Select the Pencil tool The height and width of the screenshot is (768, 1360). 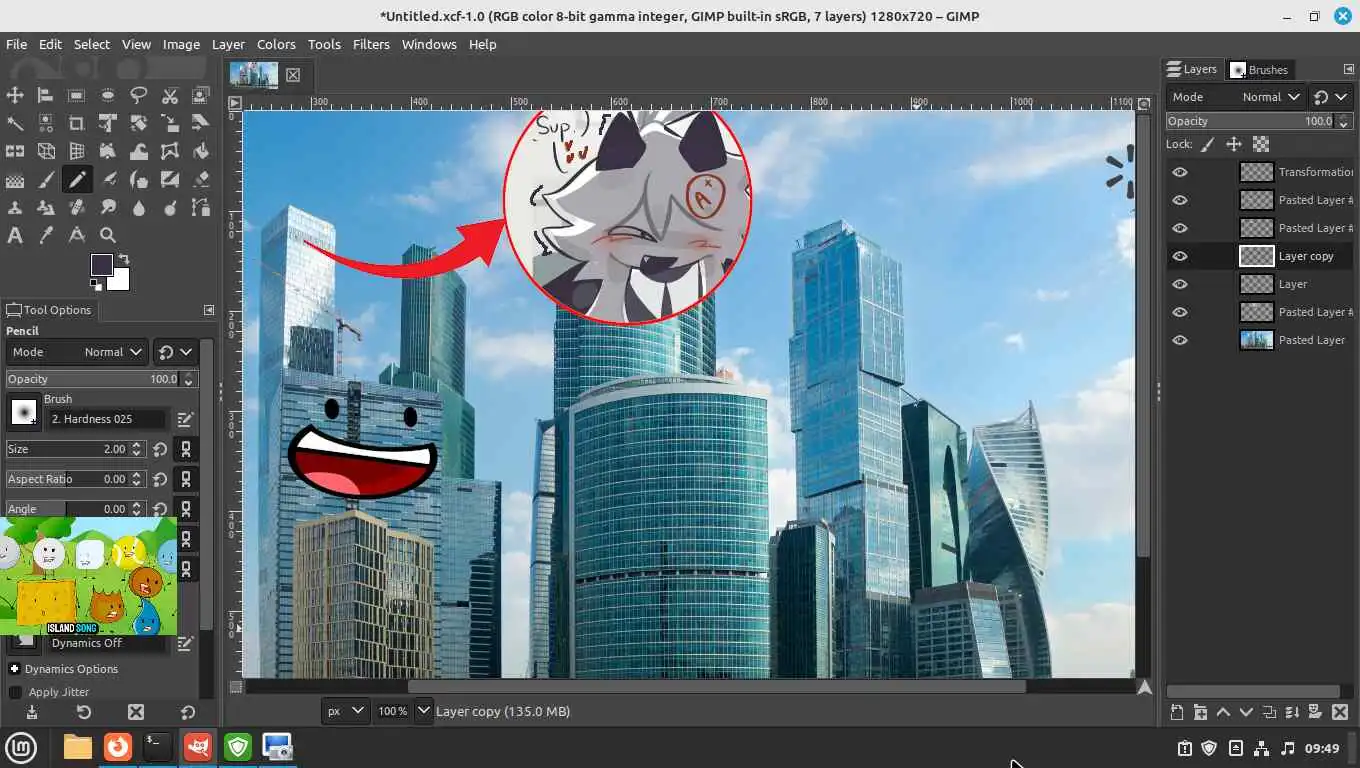tap(77, 180)
